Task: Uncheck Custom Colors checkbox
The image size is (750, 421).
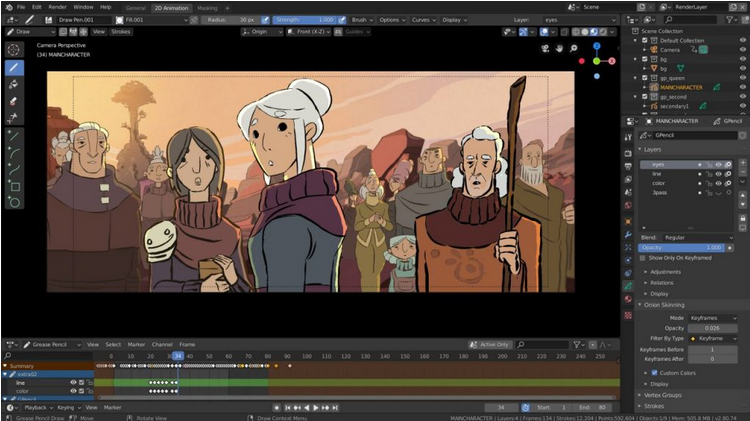Action: coord(654,373)
